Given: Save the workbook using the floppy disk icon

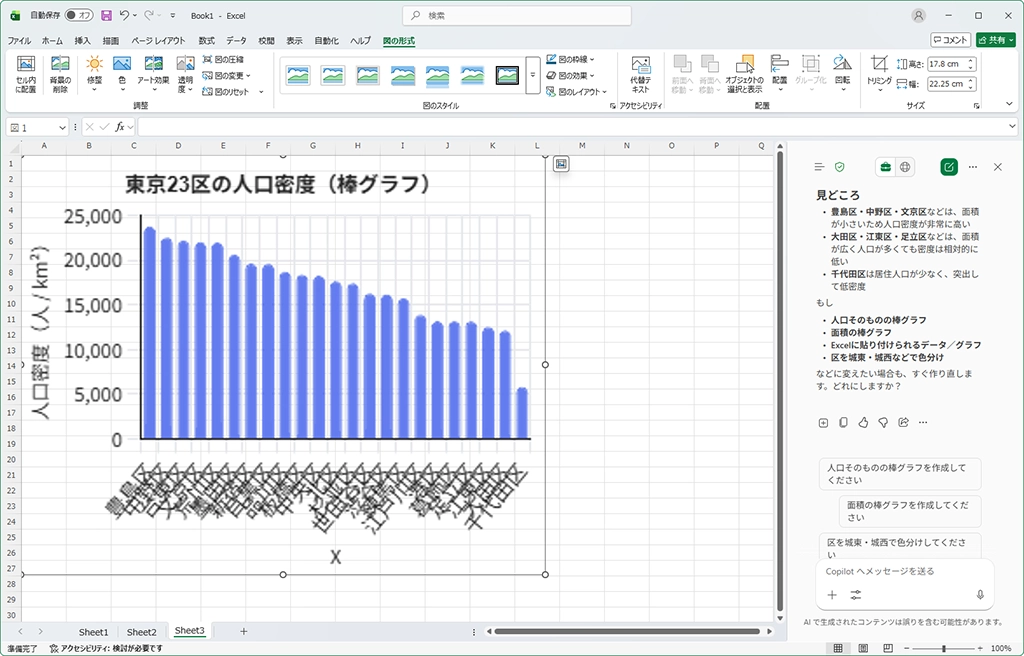Looking at the screenshot, I should pos(106,16).
